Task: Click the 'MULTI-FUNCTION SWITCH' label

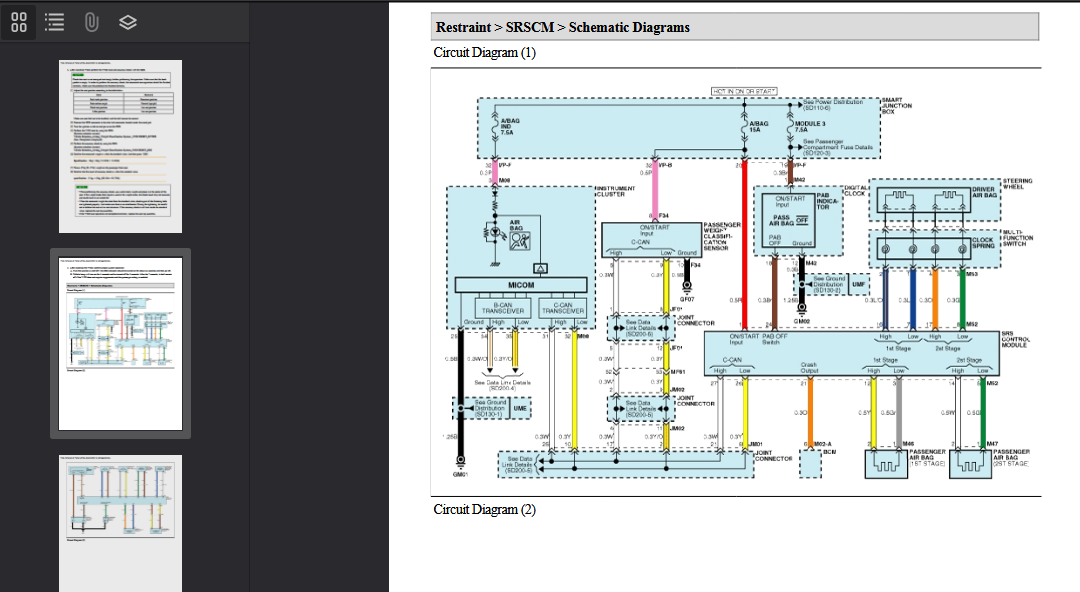Action: 1017,238
